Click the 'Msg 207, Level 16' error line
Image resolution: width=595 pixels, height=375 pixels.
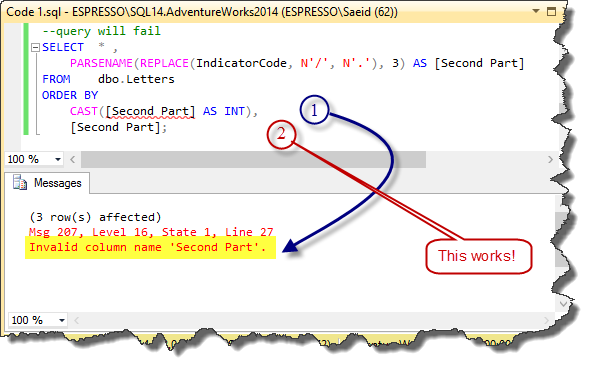(x=151, y=232)
